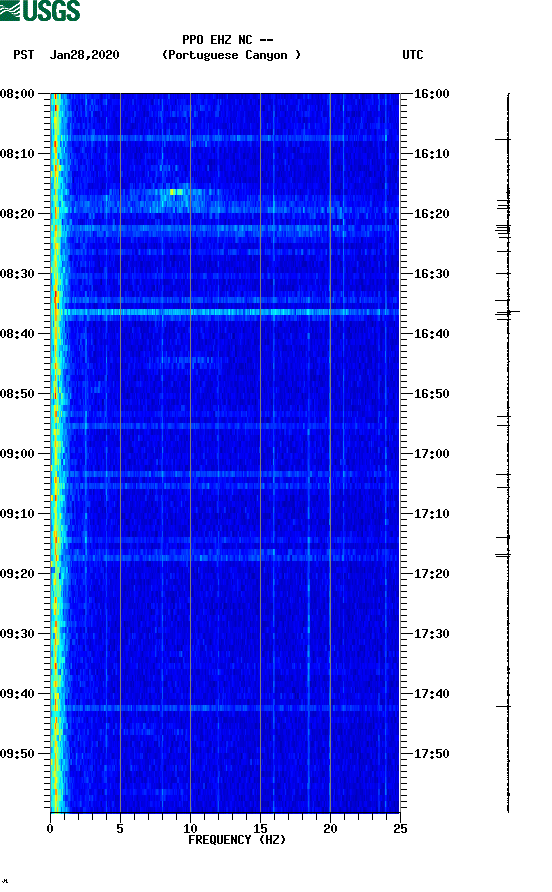Image resolution: width=552 pixels, height=892 pixels.
Task: Click the 16:40 UTC time label
Action: pyautogui.click(x=431, y=334)
